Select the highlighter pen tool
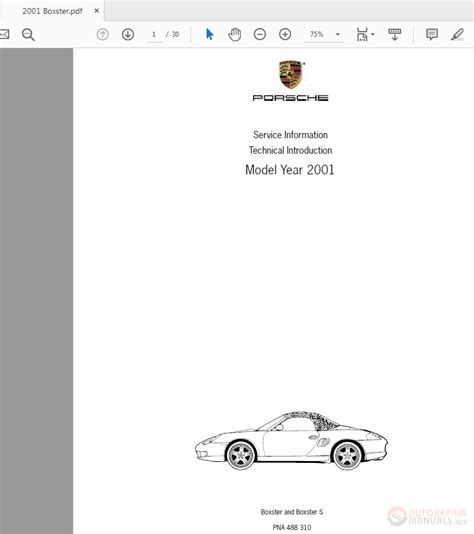Screen dimensions: 474x534 click(x=457, y=34)
